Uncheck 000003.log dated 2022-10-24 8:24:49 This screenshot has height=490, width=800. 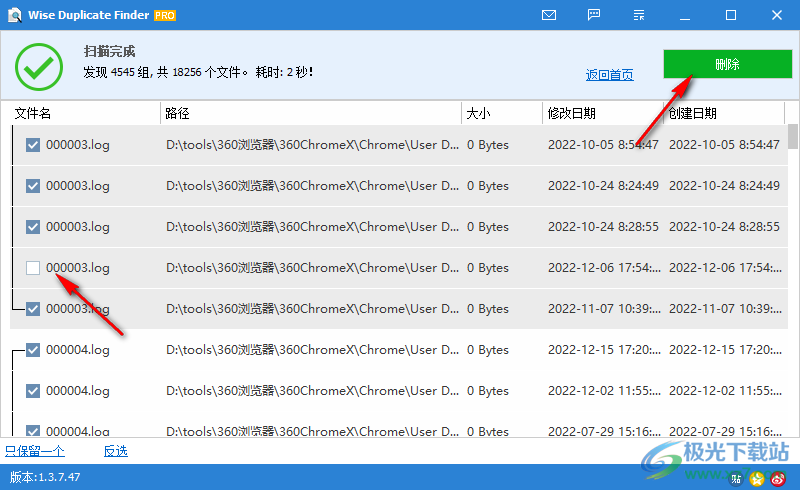pyautogui.click(x=33, y=186)
